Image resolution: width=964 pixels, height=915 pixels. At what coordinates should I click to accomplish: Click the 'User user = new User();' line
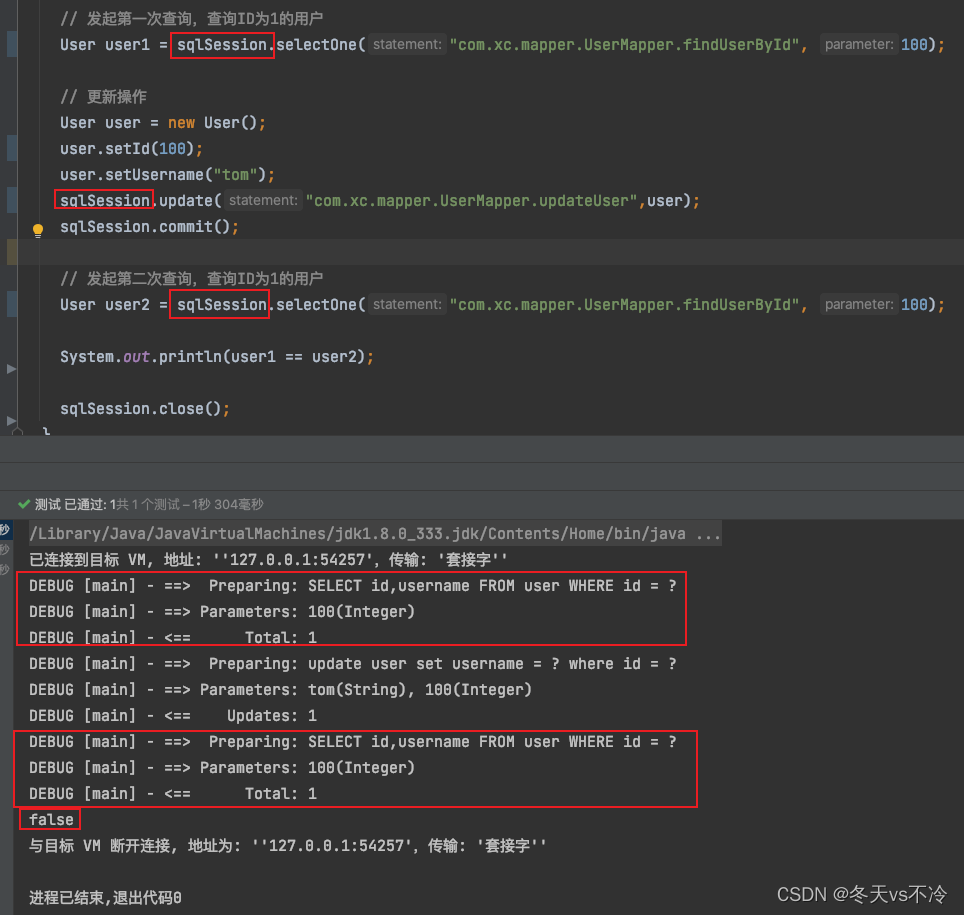tap(163, 122)
